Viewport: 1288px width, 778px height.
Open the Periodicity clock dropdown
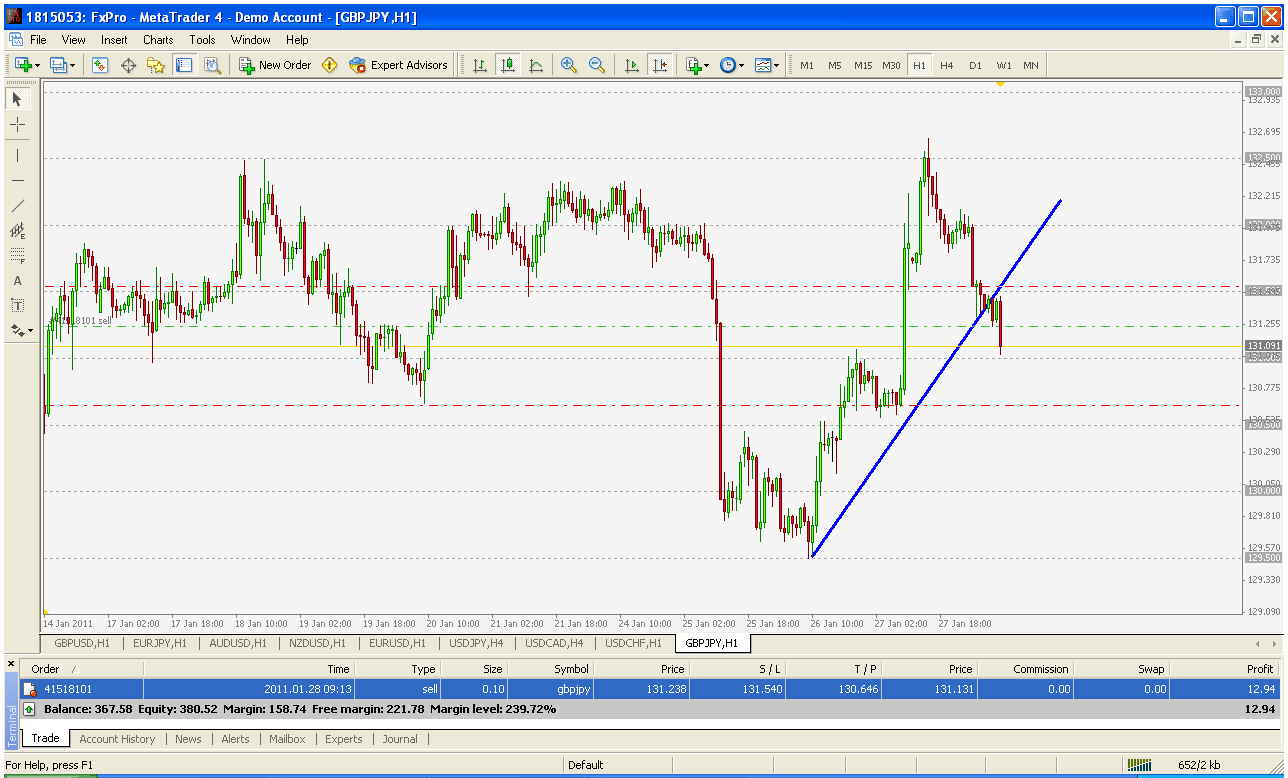click(x=731, y=65)
